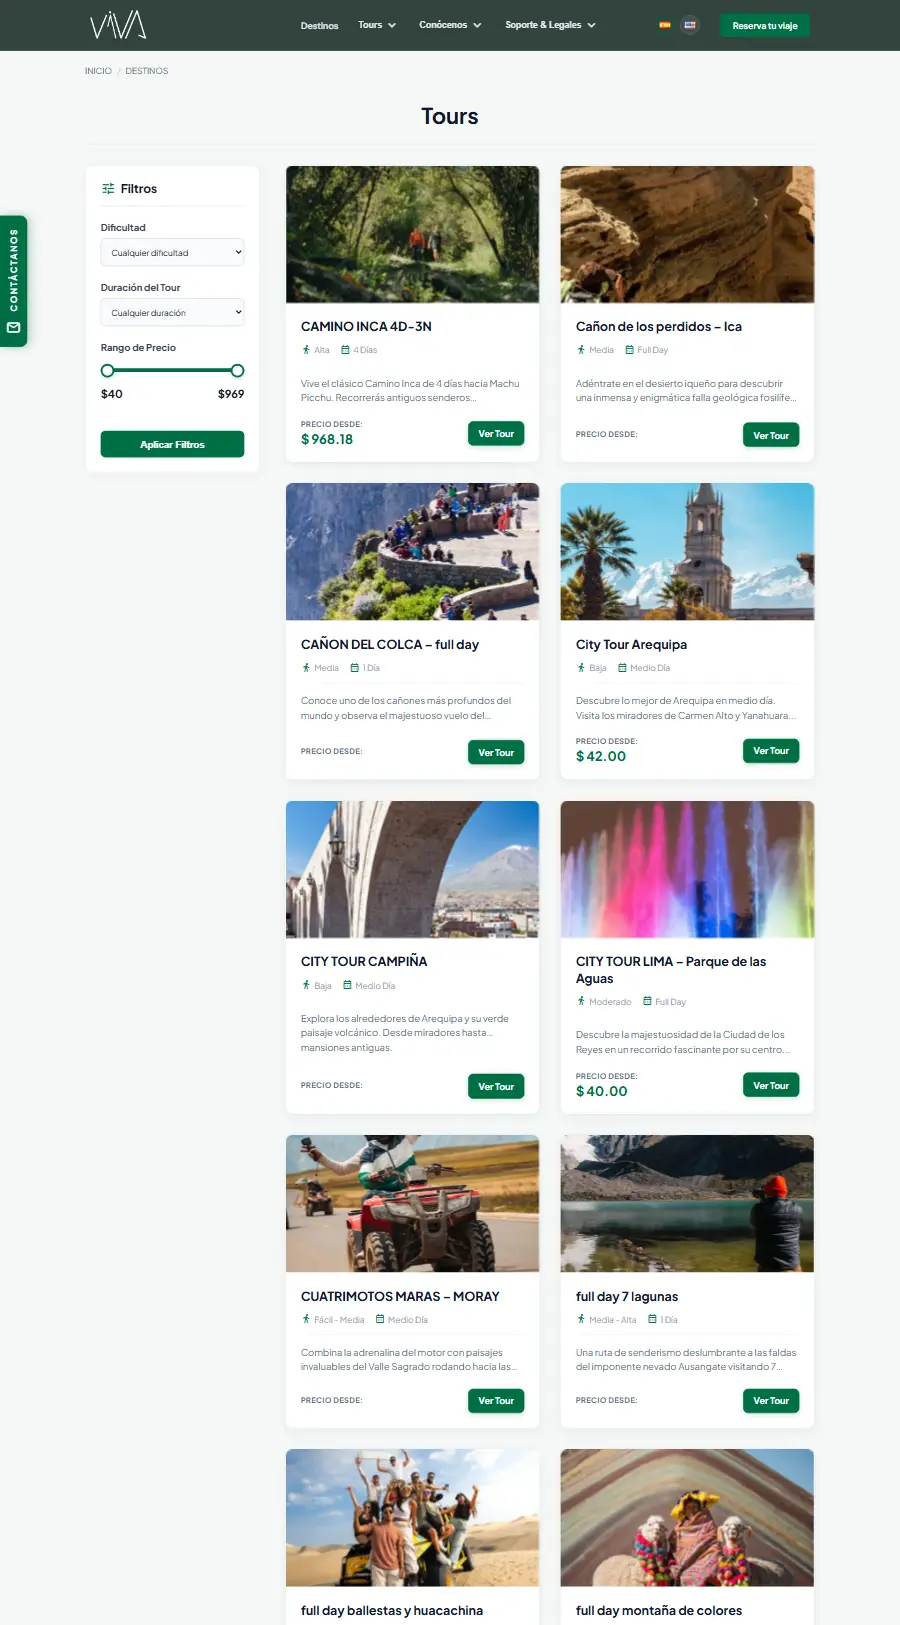Click Ver Tour on City Tour Arequipa

(771, 751)
